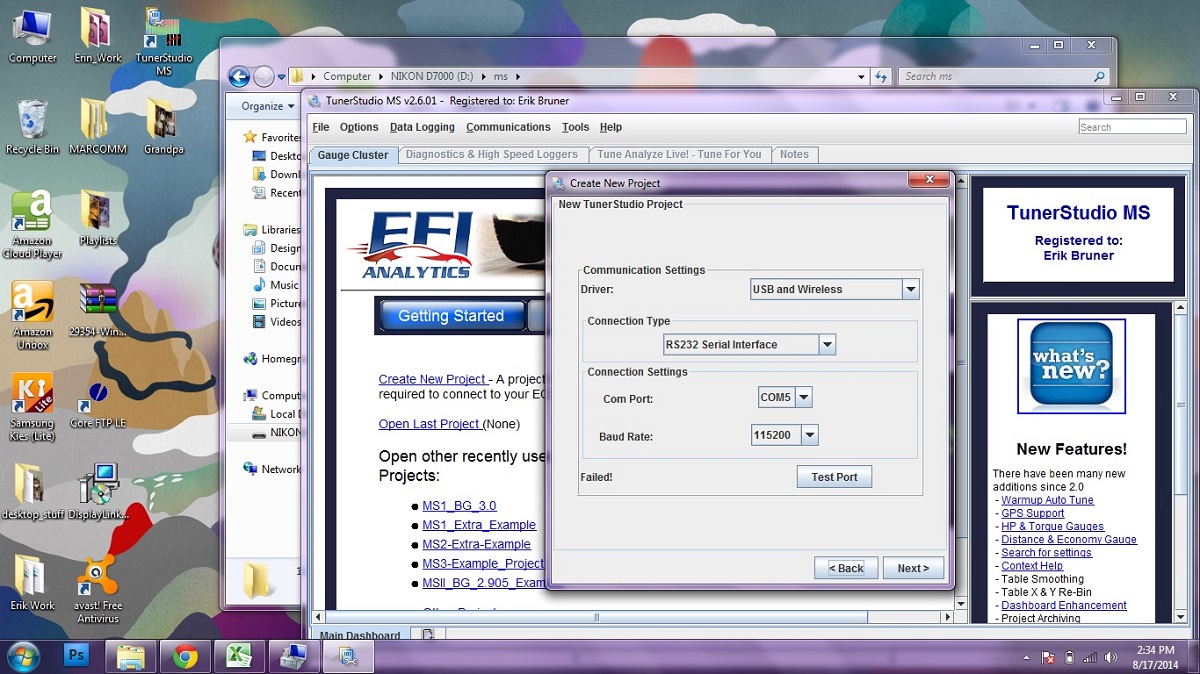Open the Organize dropdown in Explorer
Screen dimensions: 1200x674
268,105
